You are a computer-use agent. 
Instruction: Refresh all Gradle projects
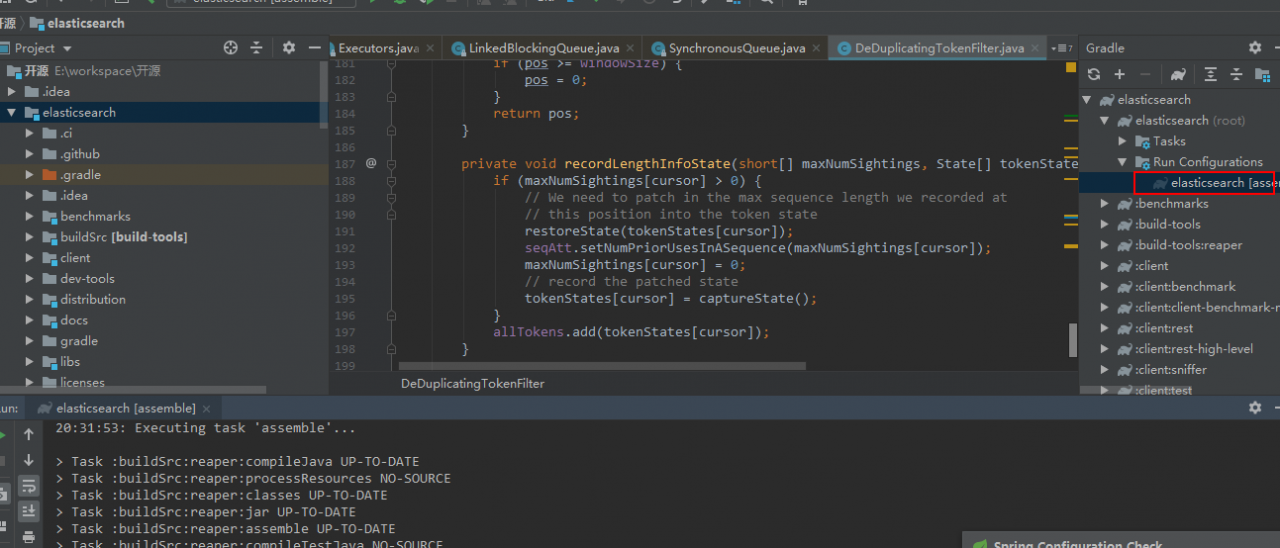pos(1094,74)
